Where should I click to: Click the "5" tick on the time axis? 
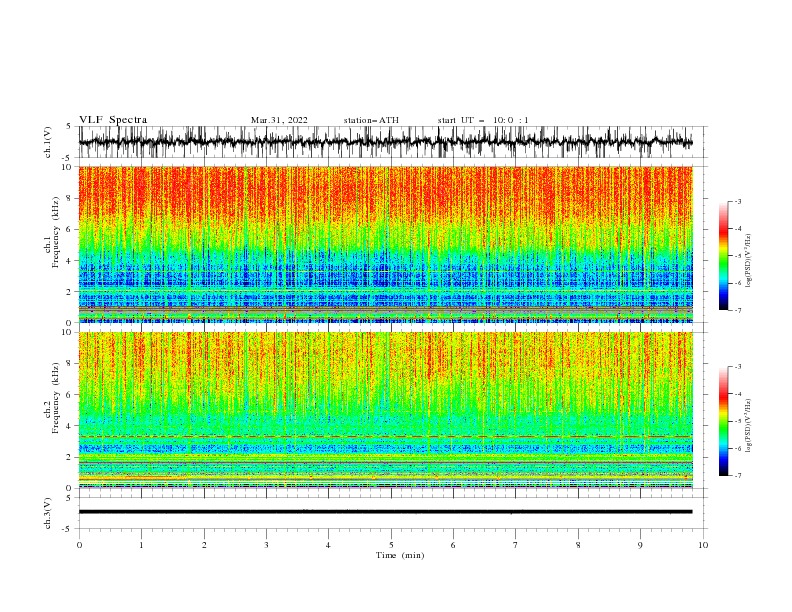[x=391, y=545]
